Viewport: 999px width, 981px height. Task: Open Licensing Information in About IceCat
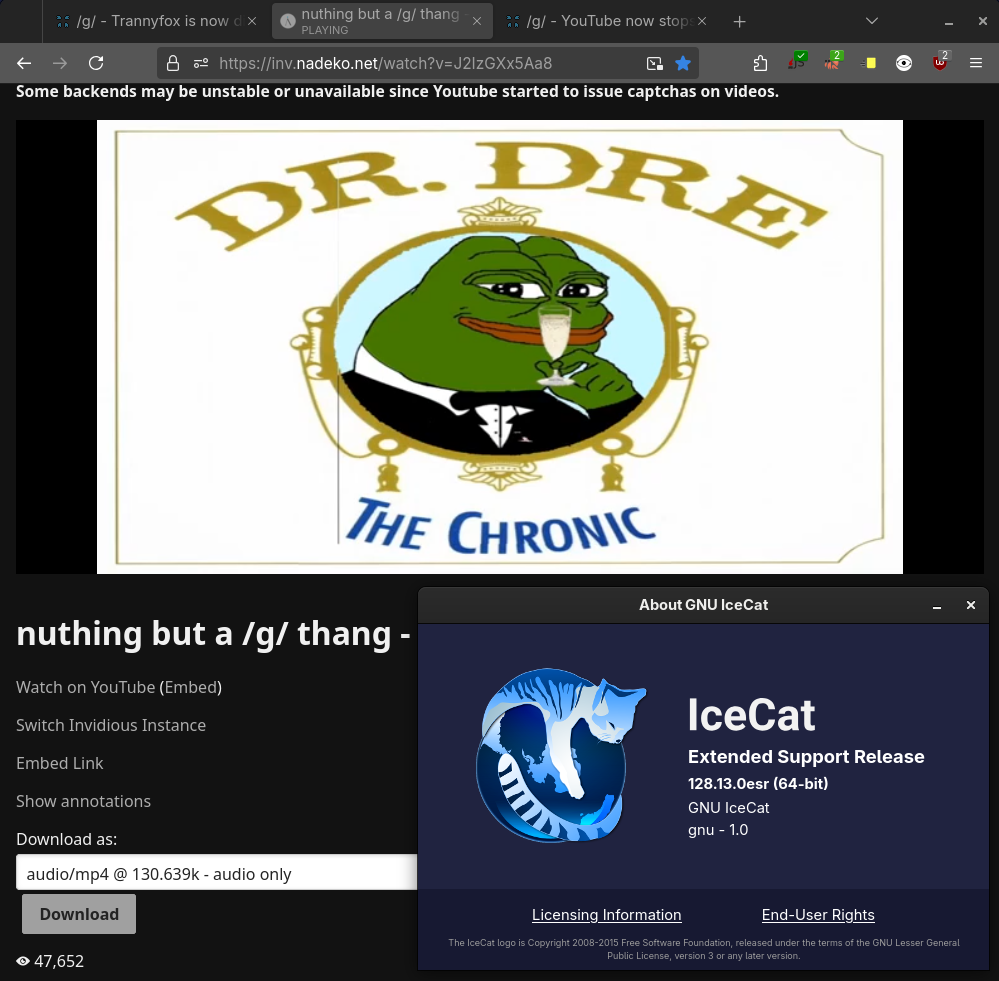[607, 915]
